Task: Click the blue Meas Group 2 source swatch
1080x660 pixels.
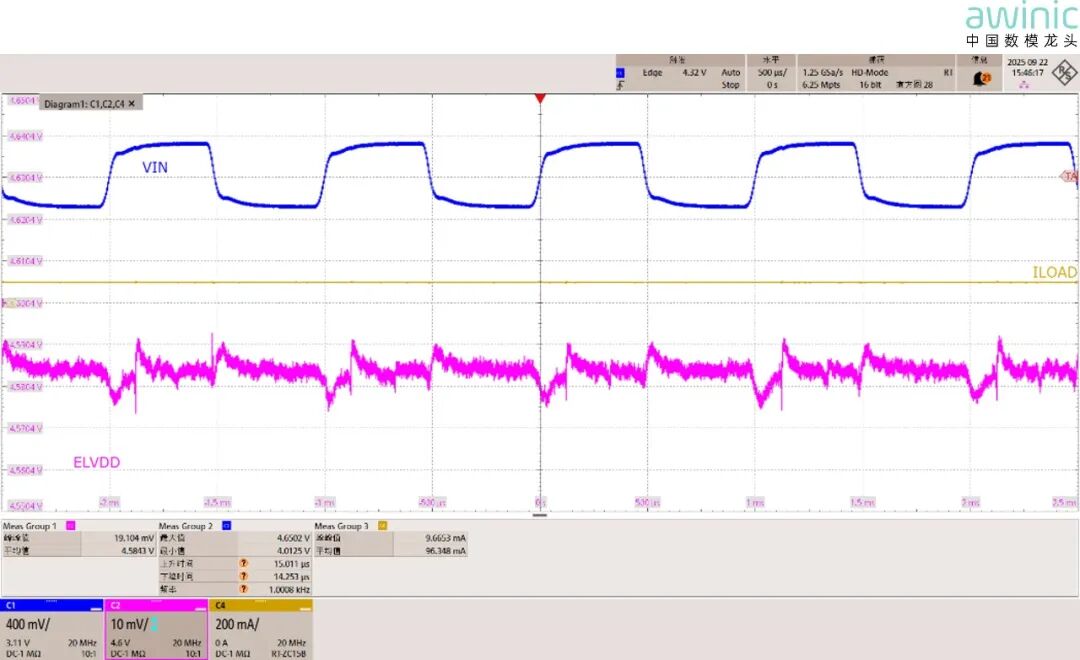Action: pos(227,526)
